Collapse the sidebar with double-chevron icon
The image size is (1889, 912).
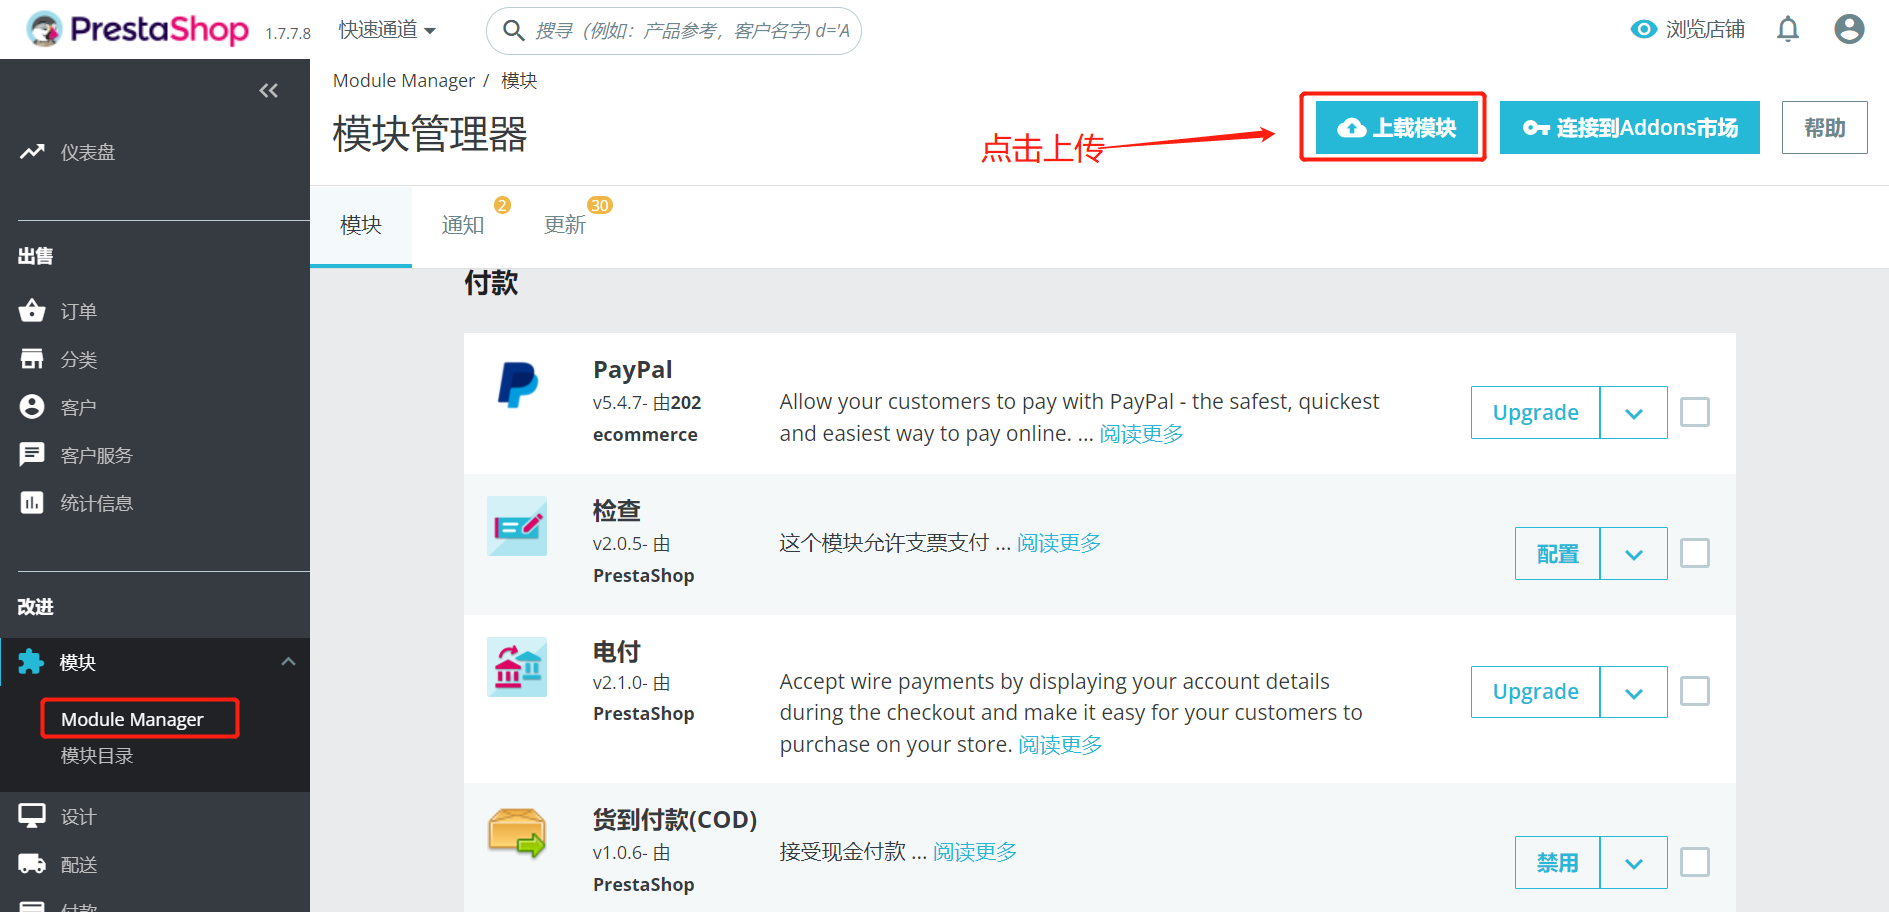click(268, 91)
